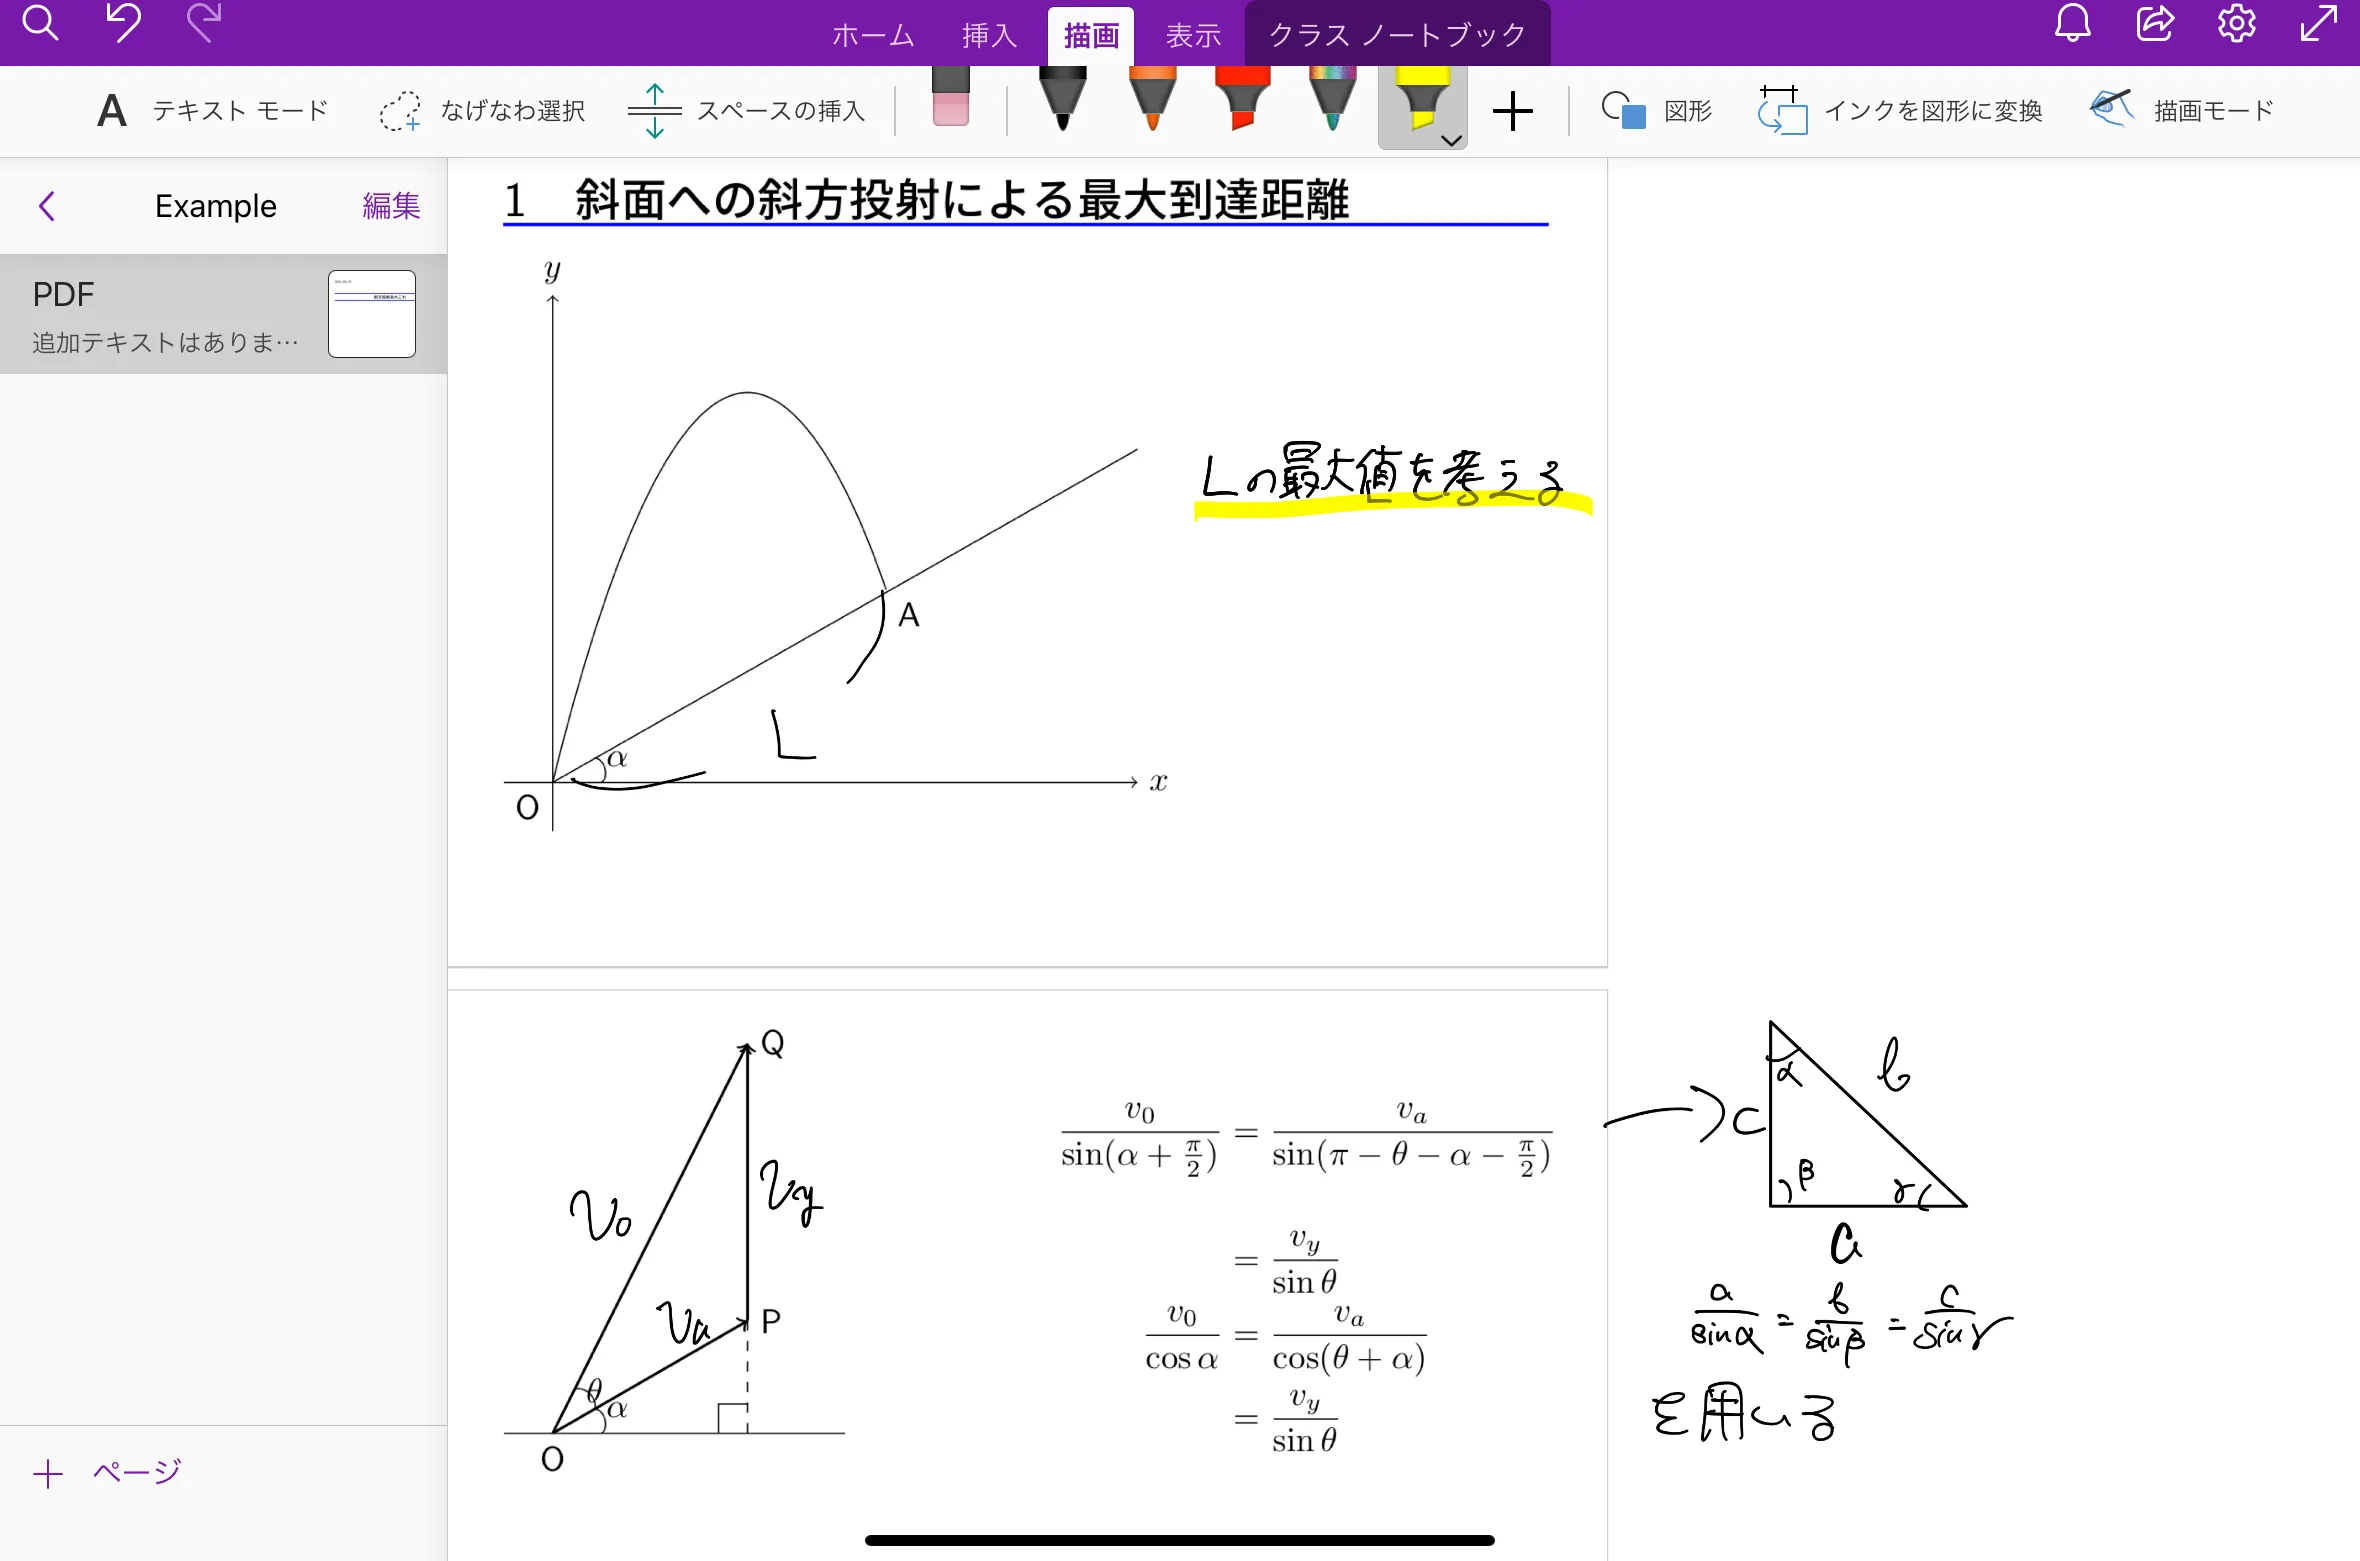Select the black pen tool
The width and height of the screenshot is (2360, 1561).
point(1062,100)
